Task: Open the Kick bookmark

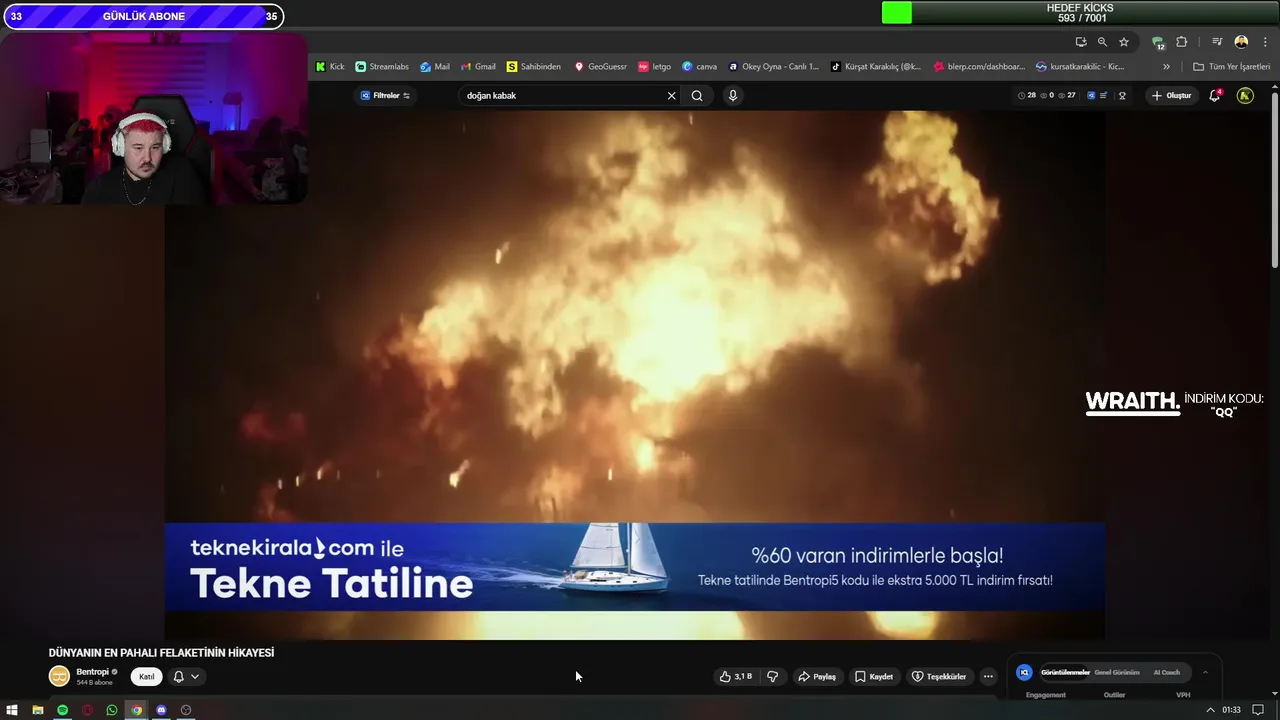Action: point(330,67)
